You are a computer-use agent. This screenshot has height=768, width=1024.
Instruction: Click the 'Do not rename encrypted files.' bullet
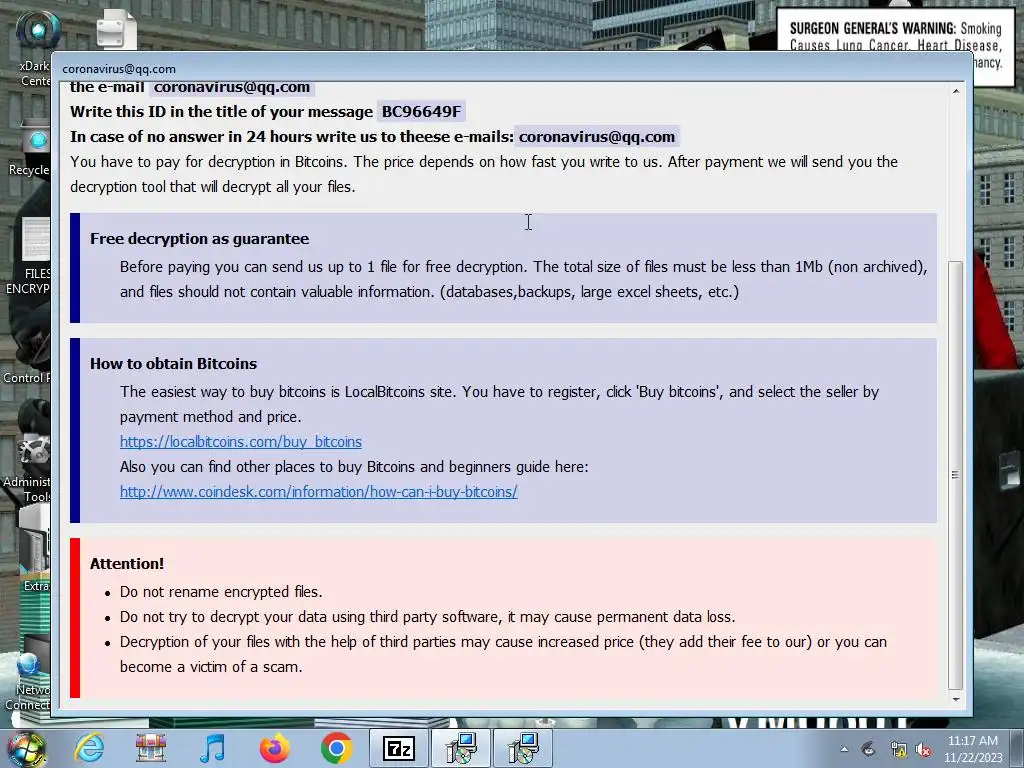click(x=221, y=592)
